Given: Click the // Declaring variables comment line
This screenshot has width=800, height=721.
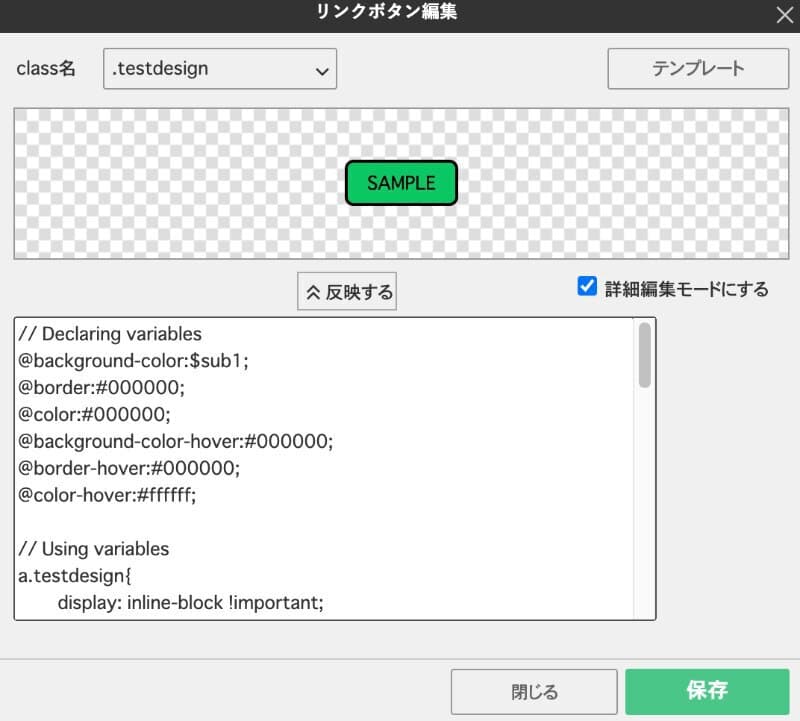Looking at the screenshot, I should (x=110, y=334).
